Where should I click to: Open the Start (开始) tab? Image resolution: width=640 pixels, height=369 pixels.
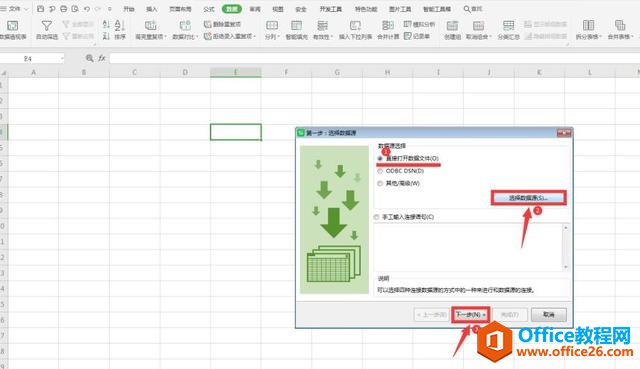pos(129,9)
